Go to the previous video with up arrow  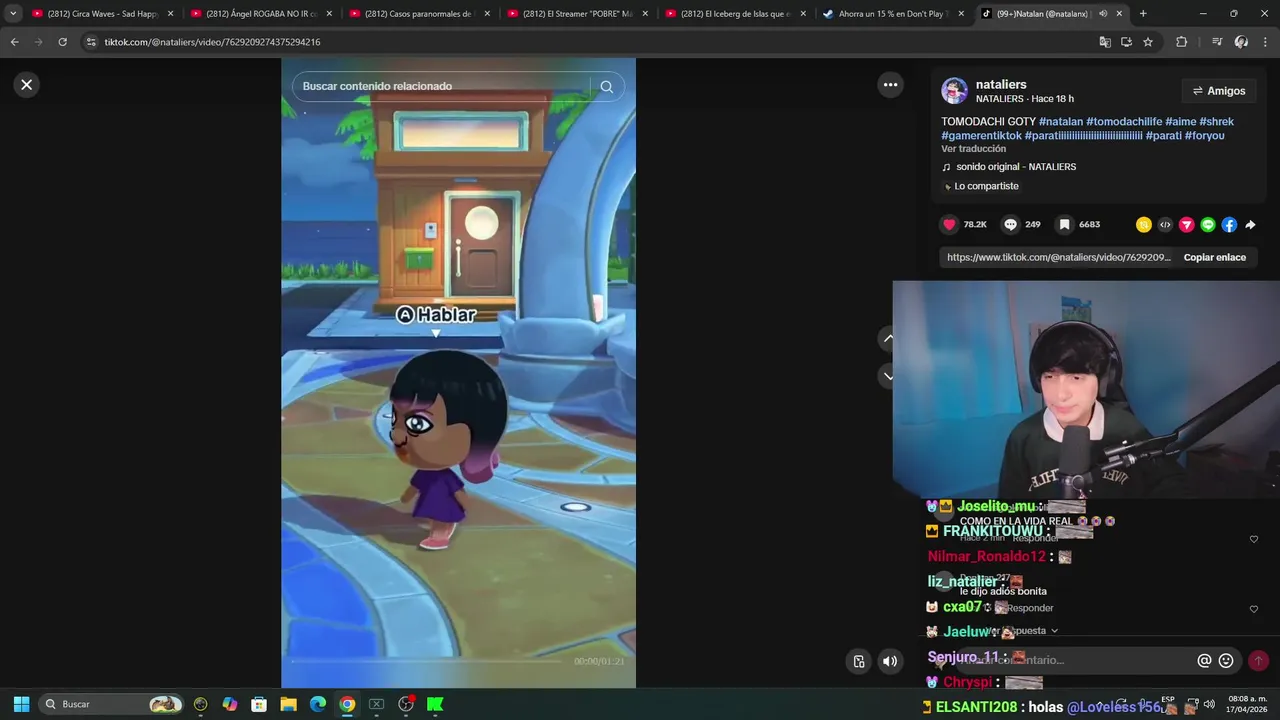[888, 339]
